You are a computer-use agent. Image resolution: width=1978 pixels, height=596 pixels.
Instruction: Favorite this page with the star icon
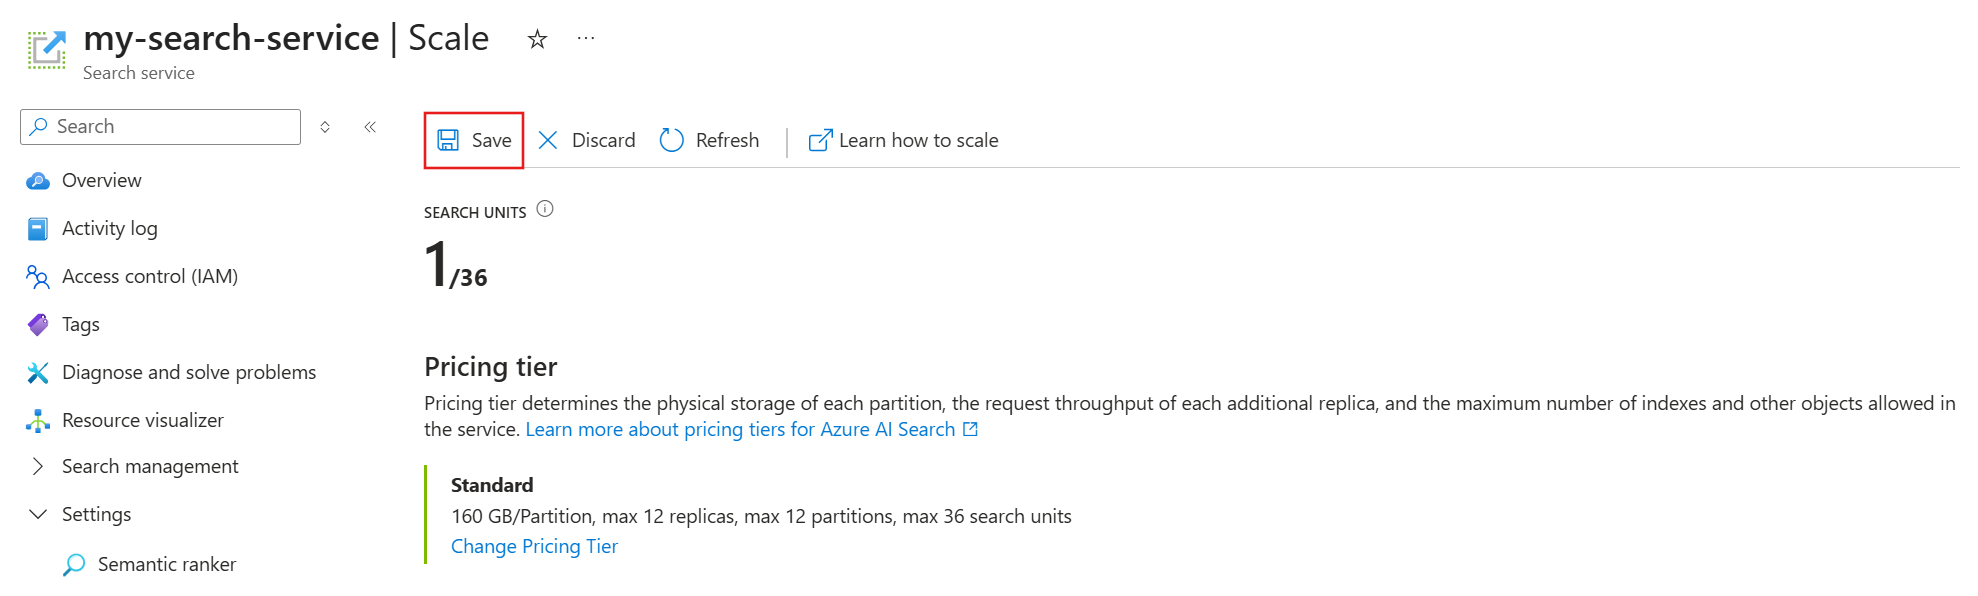tap(538, 39)
